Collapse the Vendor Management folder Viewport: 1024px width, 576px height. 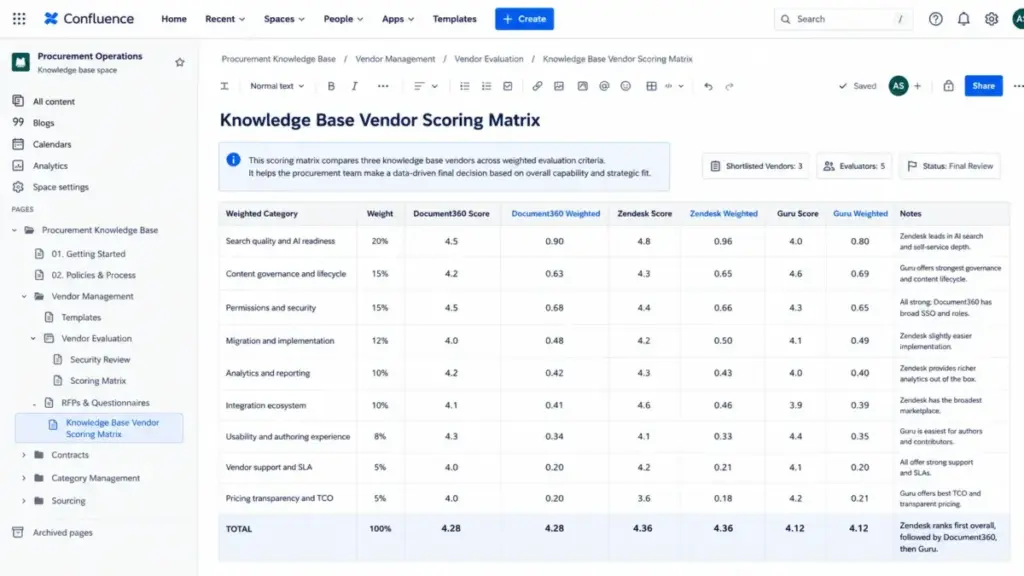click(x=24, y=296)
